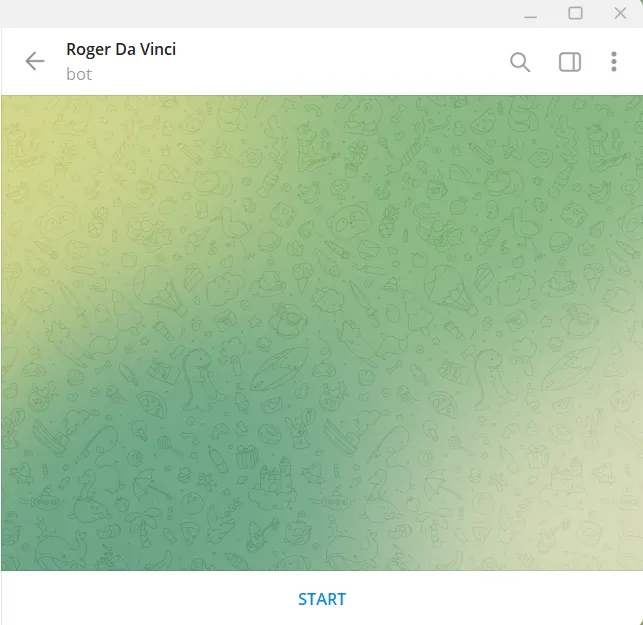Screen dimensions: 643x625
Task: Click the gift box doodle near sandcastle
Action: coord(246,456)
